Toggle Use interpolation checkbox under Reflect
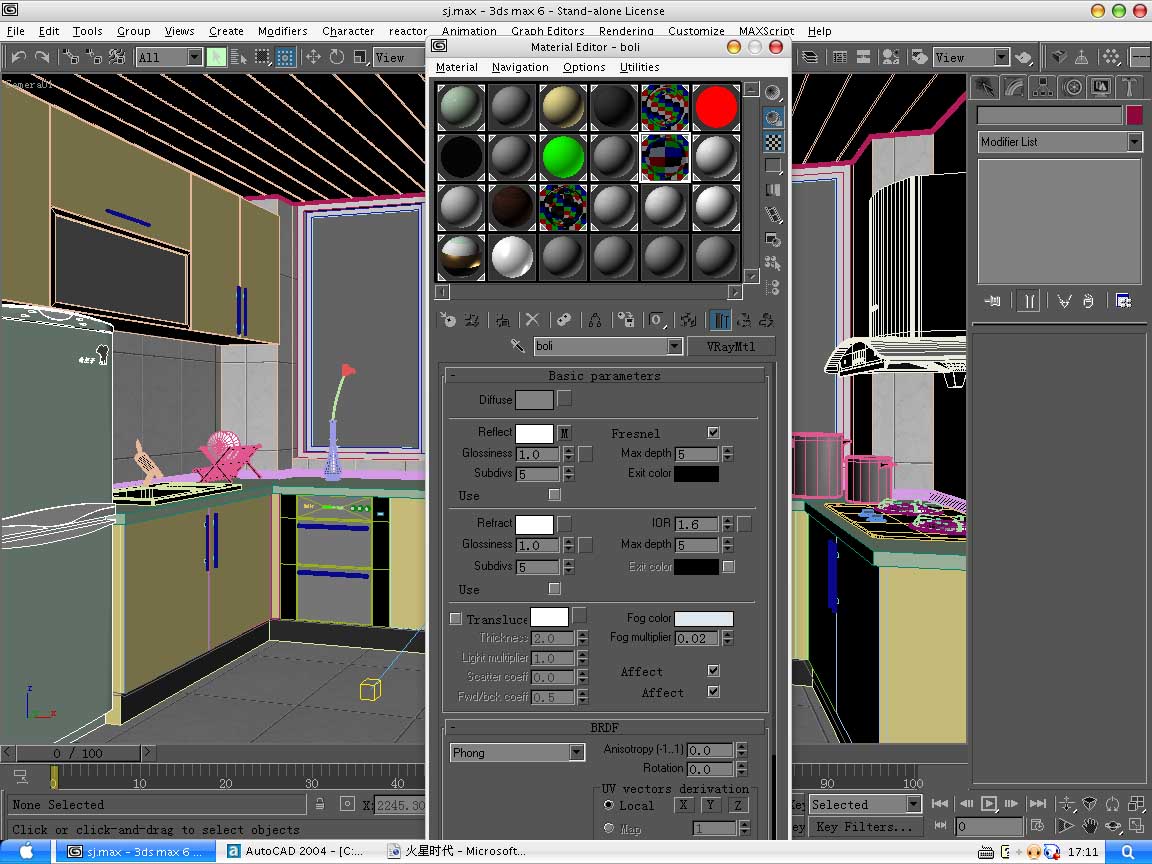This screenshot has width=1152, height=864. point(555,494)
